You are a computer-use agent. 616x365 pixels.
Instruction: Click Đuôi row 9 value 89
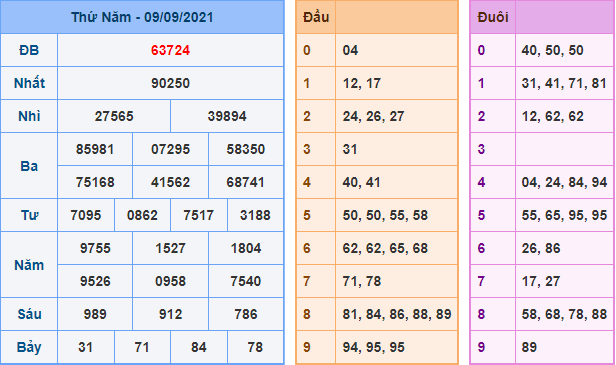(x=529, y=347)
